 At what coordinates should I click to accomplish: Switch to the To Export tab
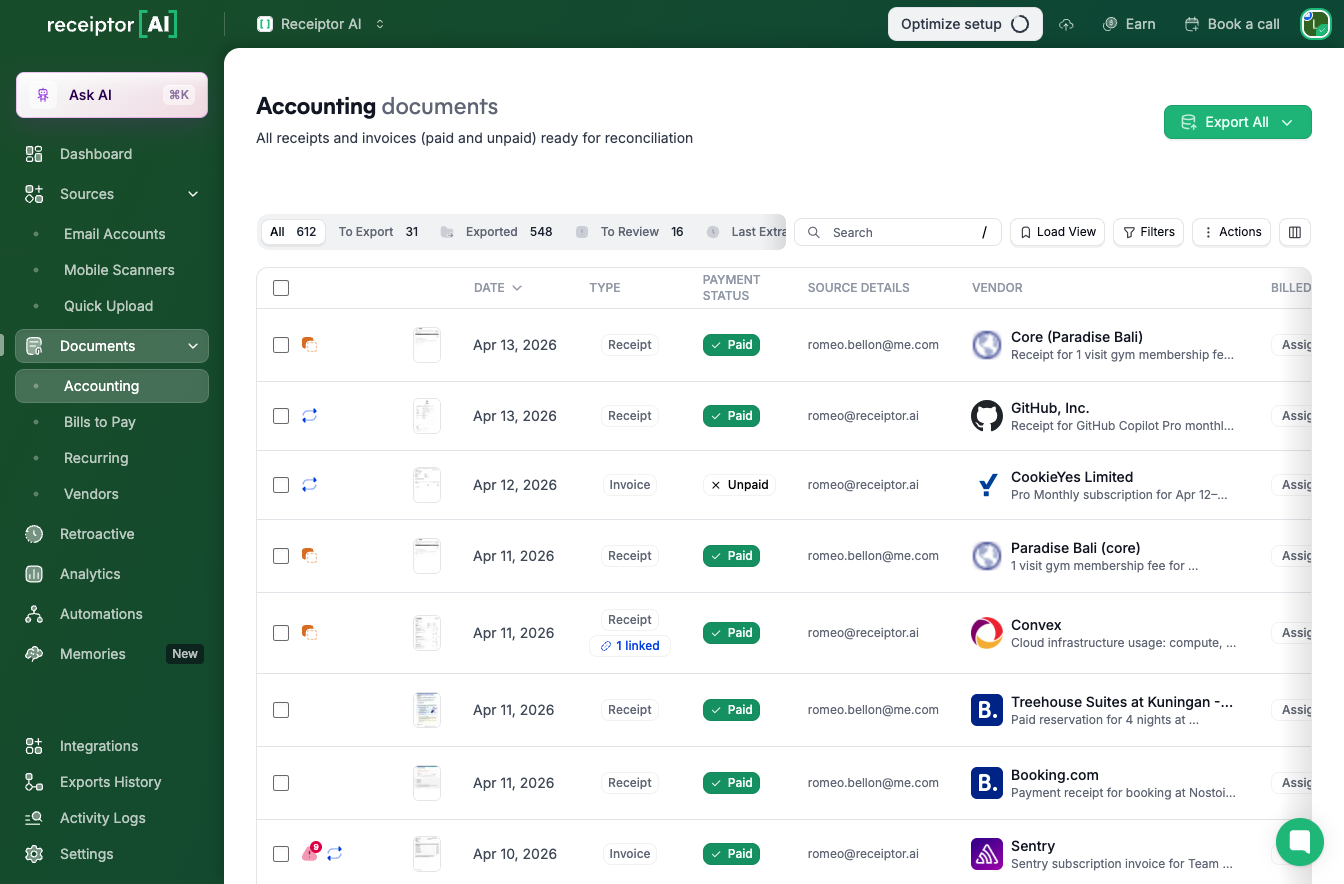pos(378,232)
